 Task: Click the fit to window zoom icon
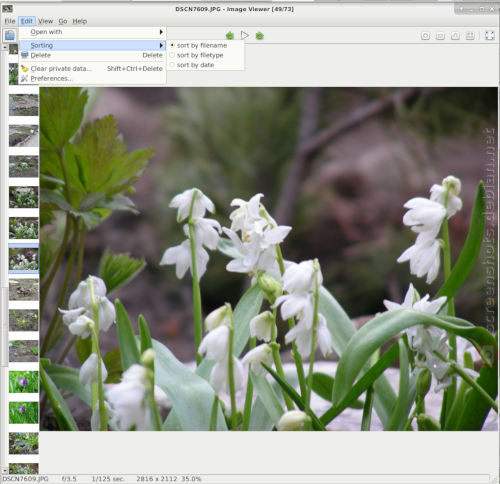470,36
